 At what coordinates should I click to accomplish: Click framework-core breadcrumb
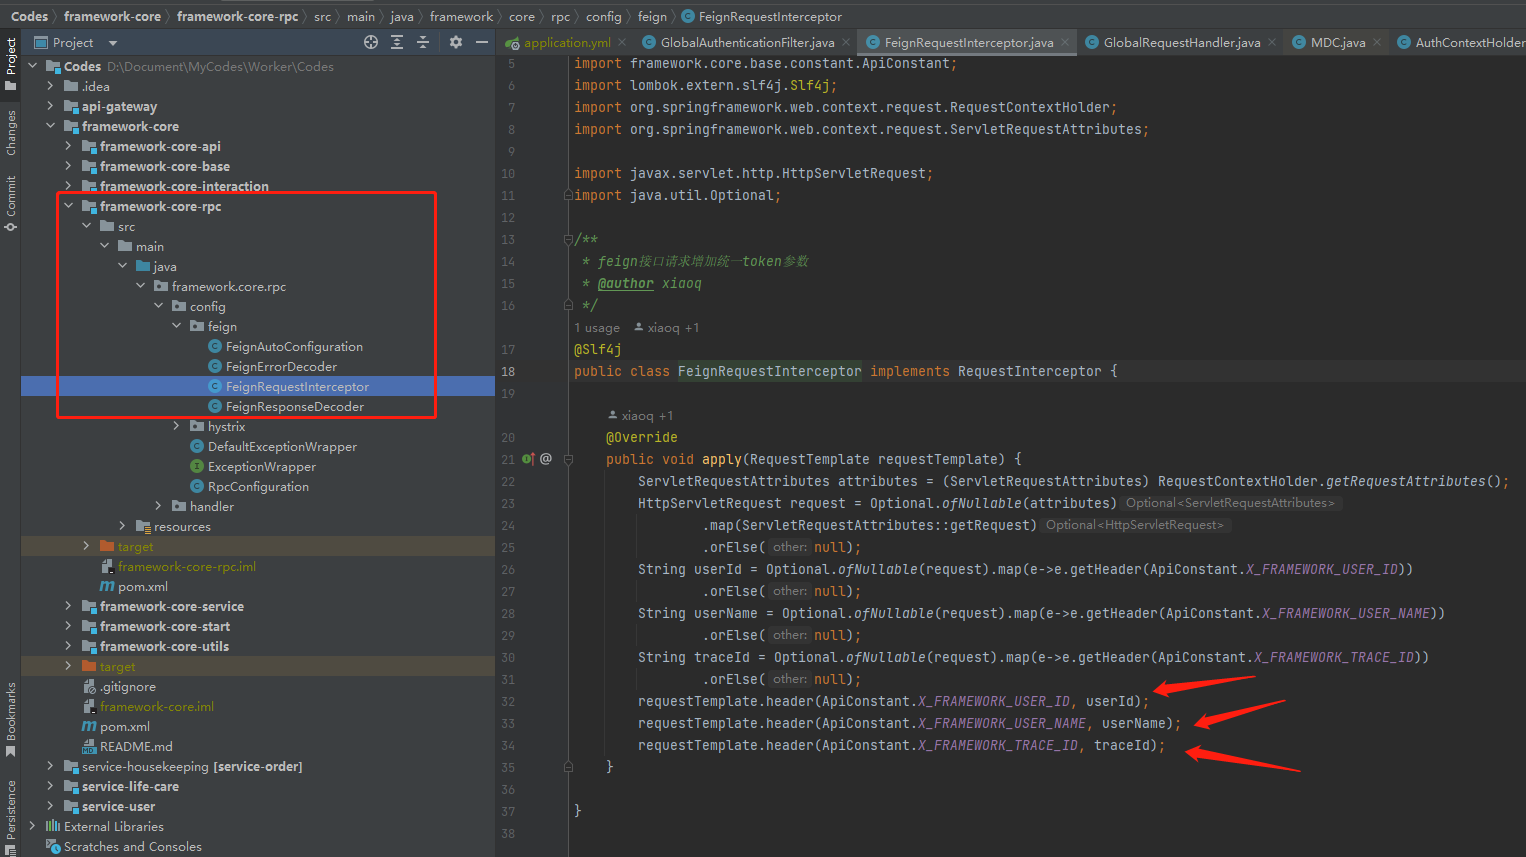pyautogui.click(x=112, y=16)
